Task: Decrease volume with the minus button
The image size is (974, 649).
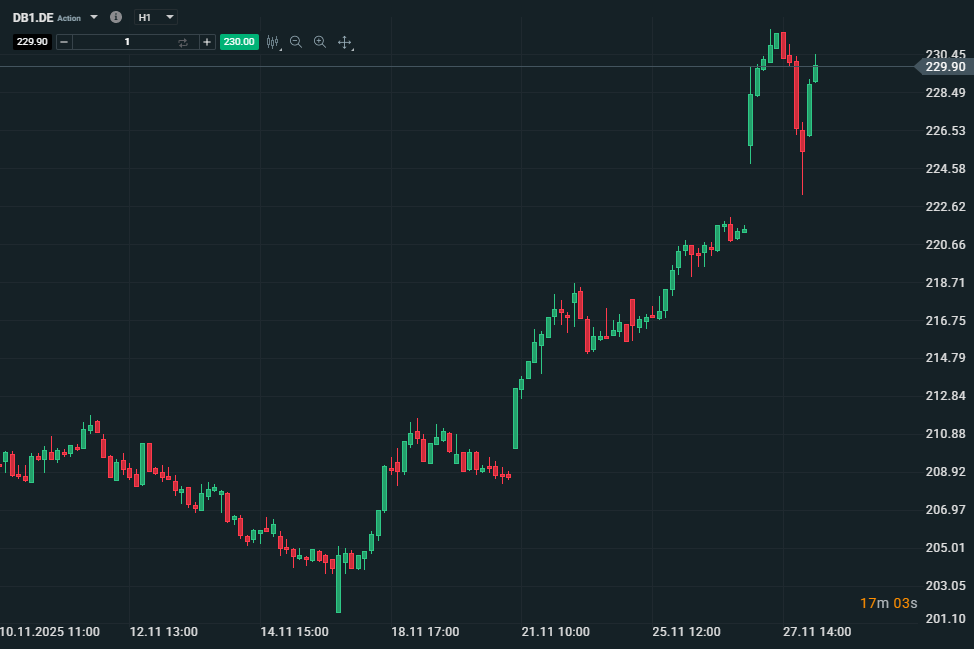Action: click(64, 42)
